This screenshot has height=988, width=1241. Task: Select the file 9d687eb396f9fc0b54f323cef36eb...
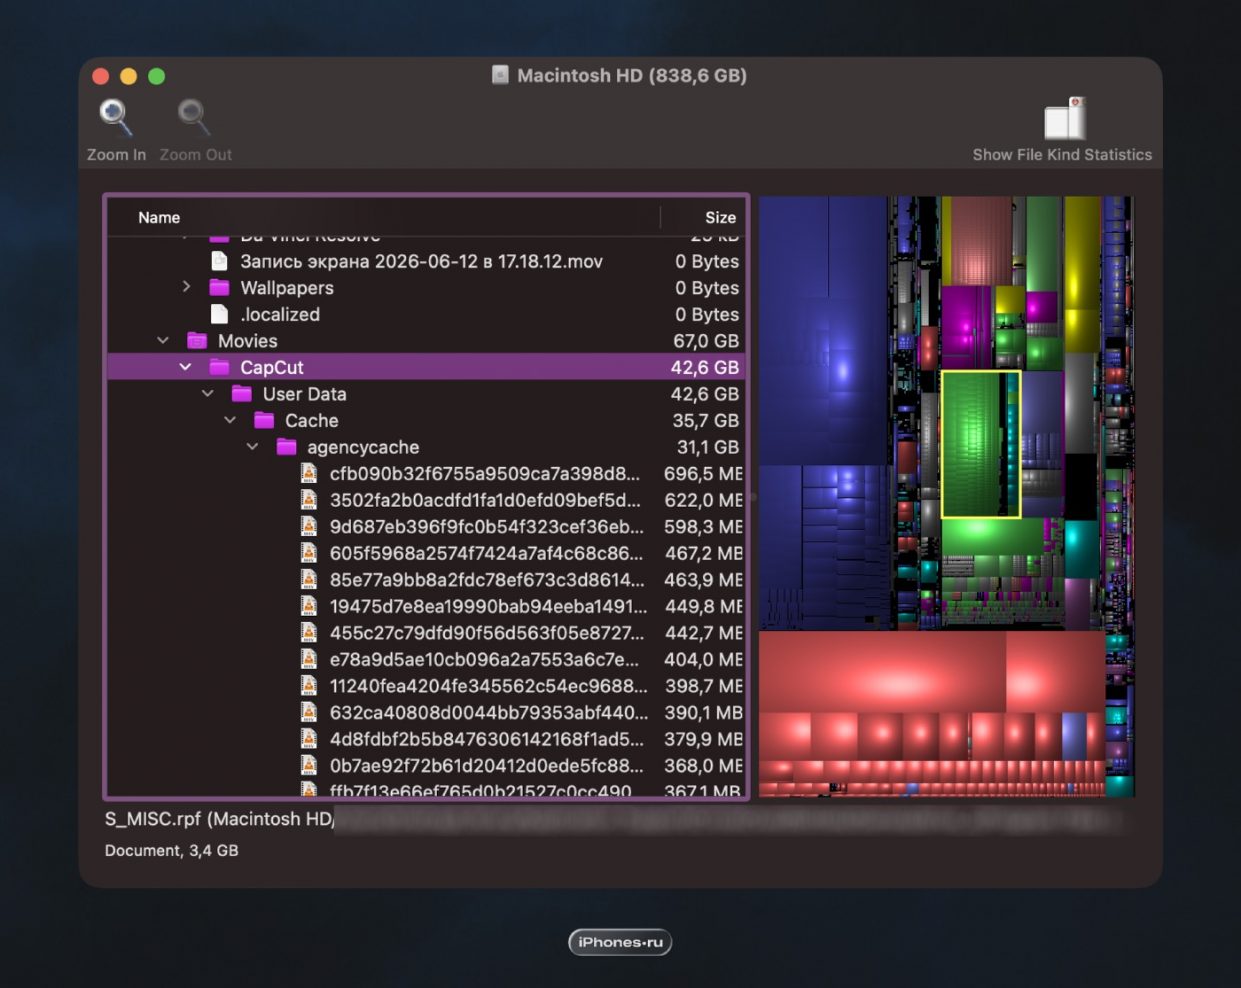point(487,527)
